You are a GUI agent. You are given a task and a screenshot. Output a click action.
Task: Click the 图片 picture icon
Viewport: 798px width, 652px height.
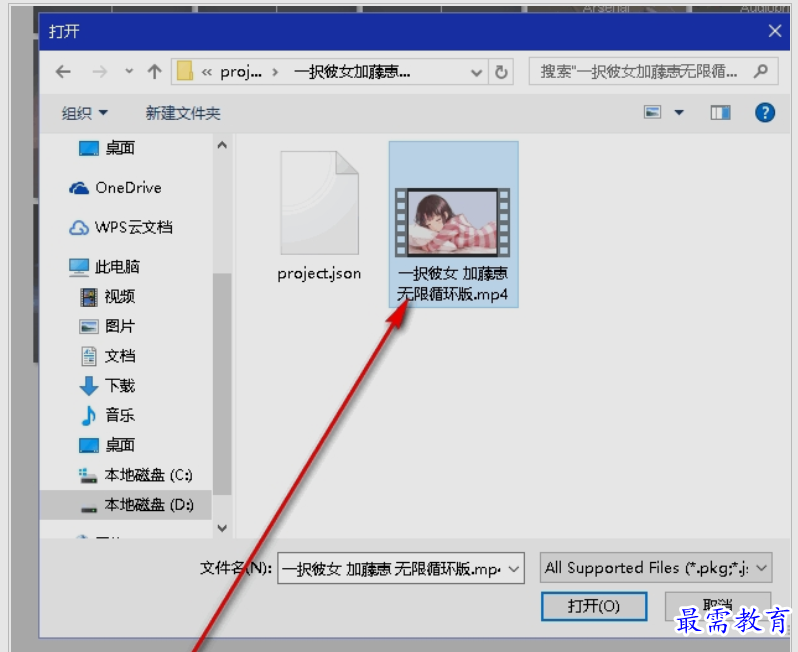click(x=89, y=326)
